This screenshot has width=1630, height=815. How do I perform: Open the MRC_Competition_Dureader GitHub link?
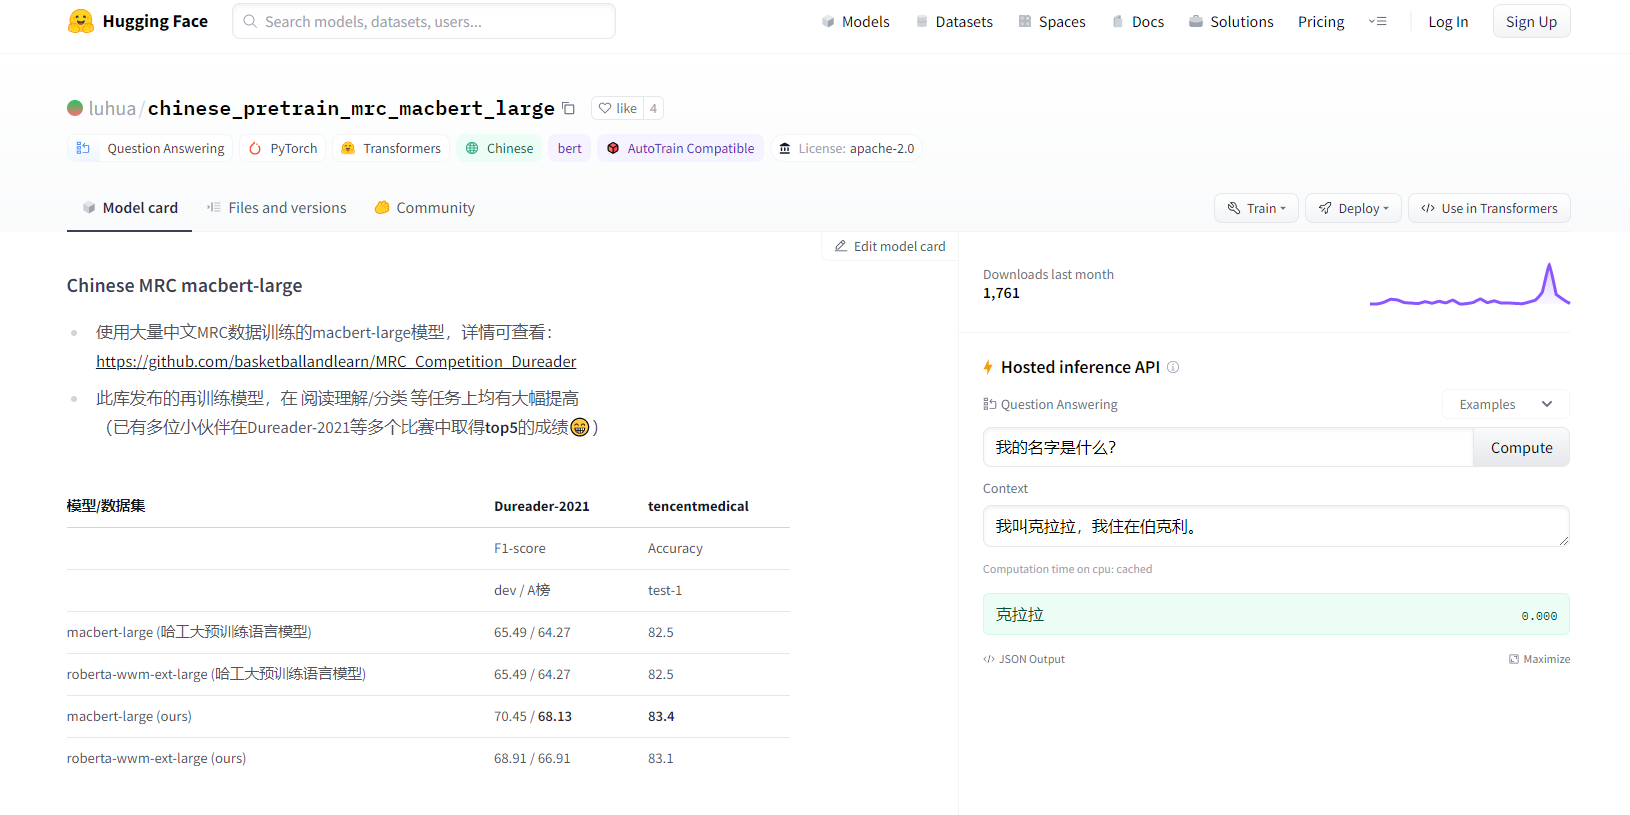coord(336,361)
